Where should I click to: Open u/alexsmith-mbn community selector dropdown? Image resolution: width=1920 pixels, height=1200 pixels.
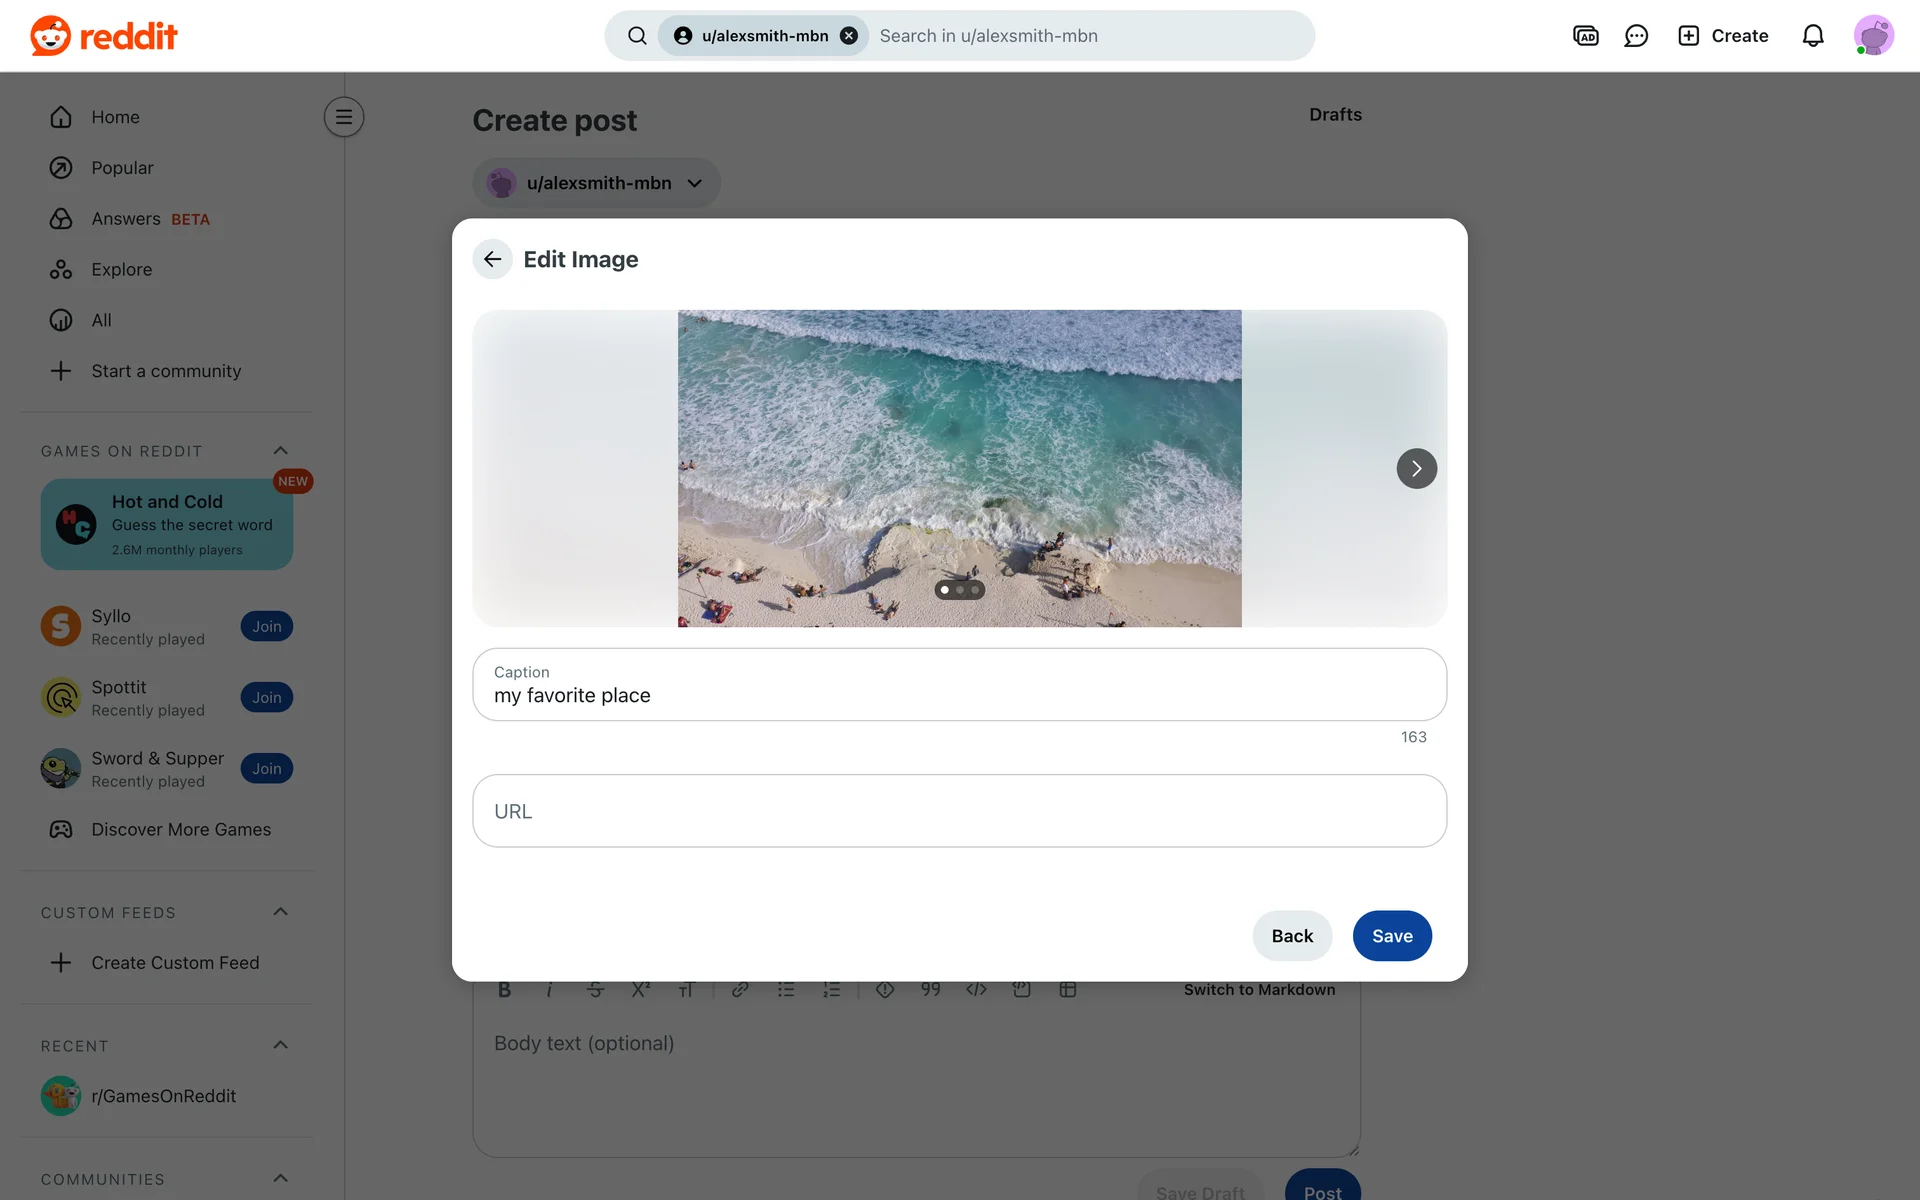(x=597, y=183)
